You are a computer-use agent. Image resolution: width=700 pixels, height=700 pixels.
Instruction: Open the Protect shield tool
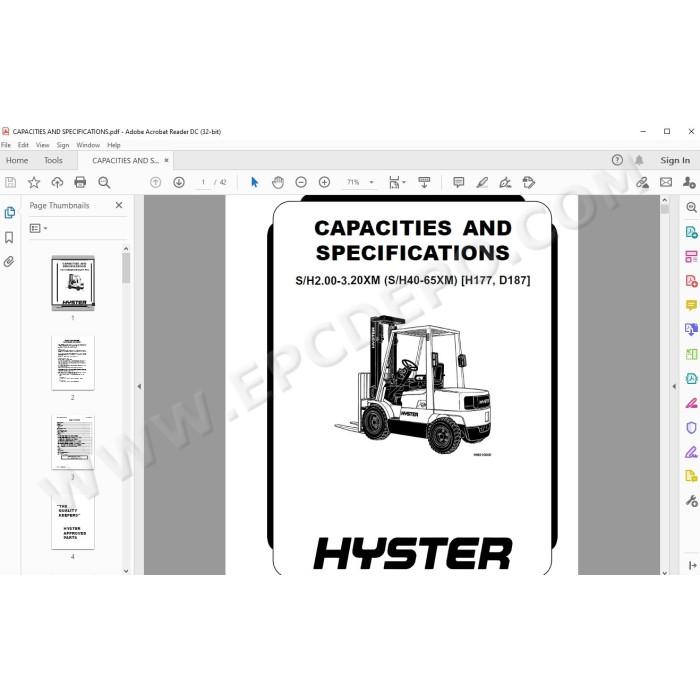point(691,428)
